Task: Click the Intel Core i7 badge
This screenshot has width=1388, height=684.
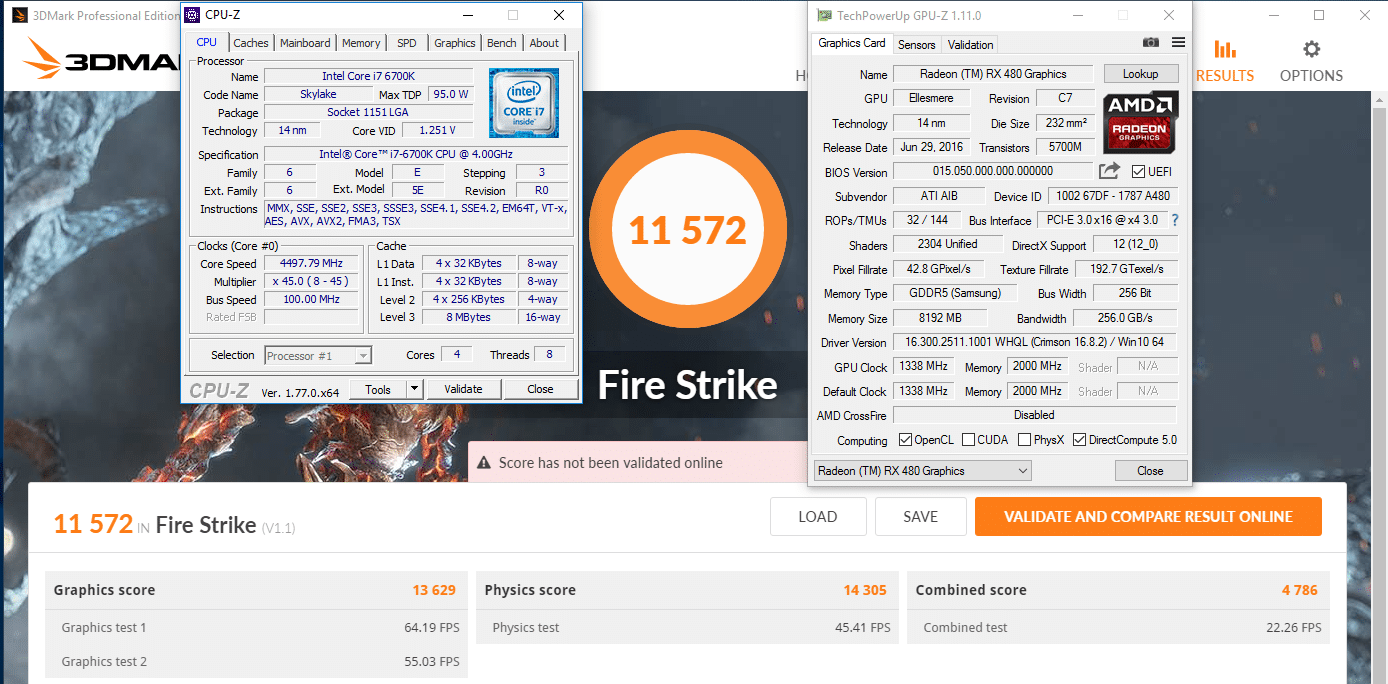Action: click(523, 103)
